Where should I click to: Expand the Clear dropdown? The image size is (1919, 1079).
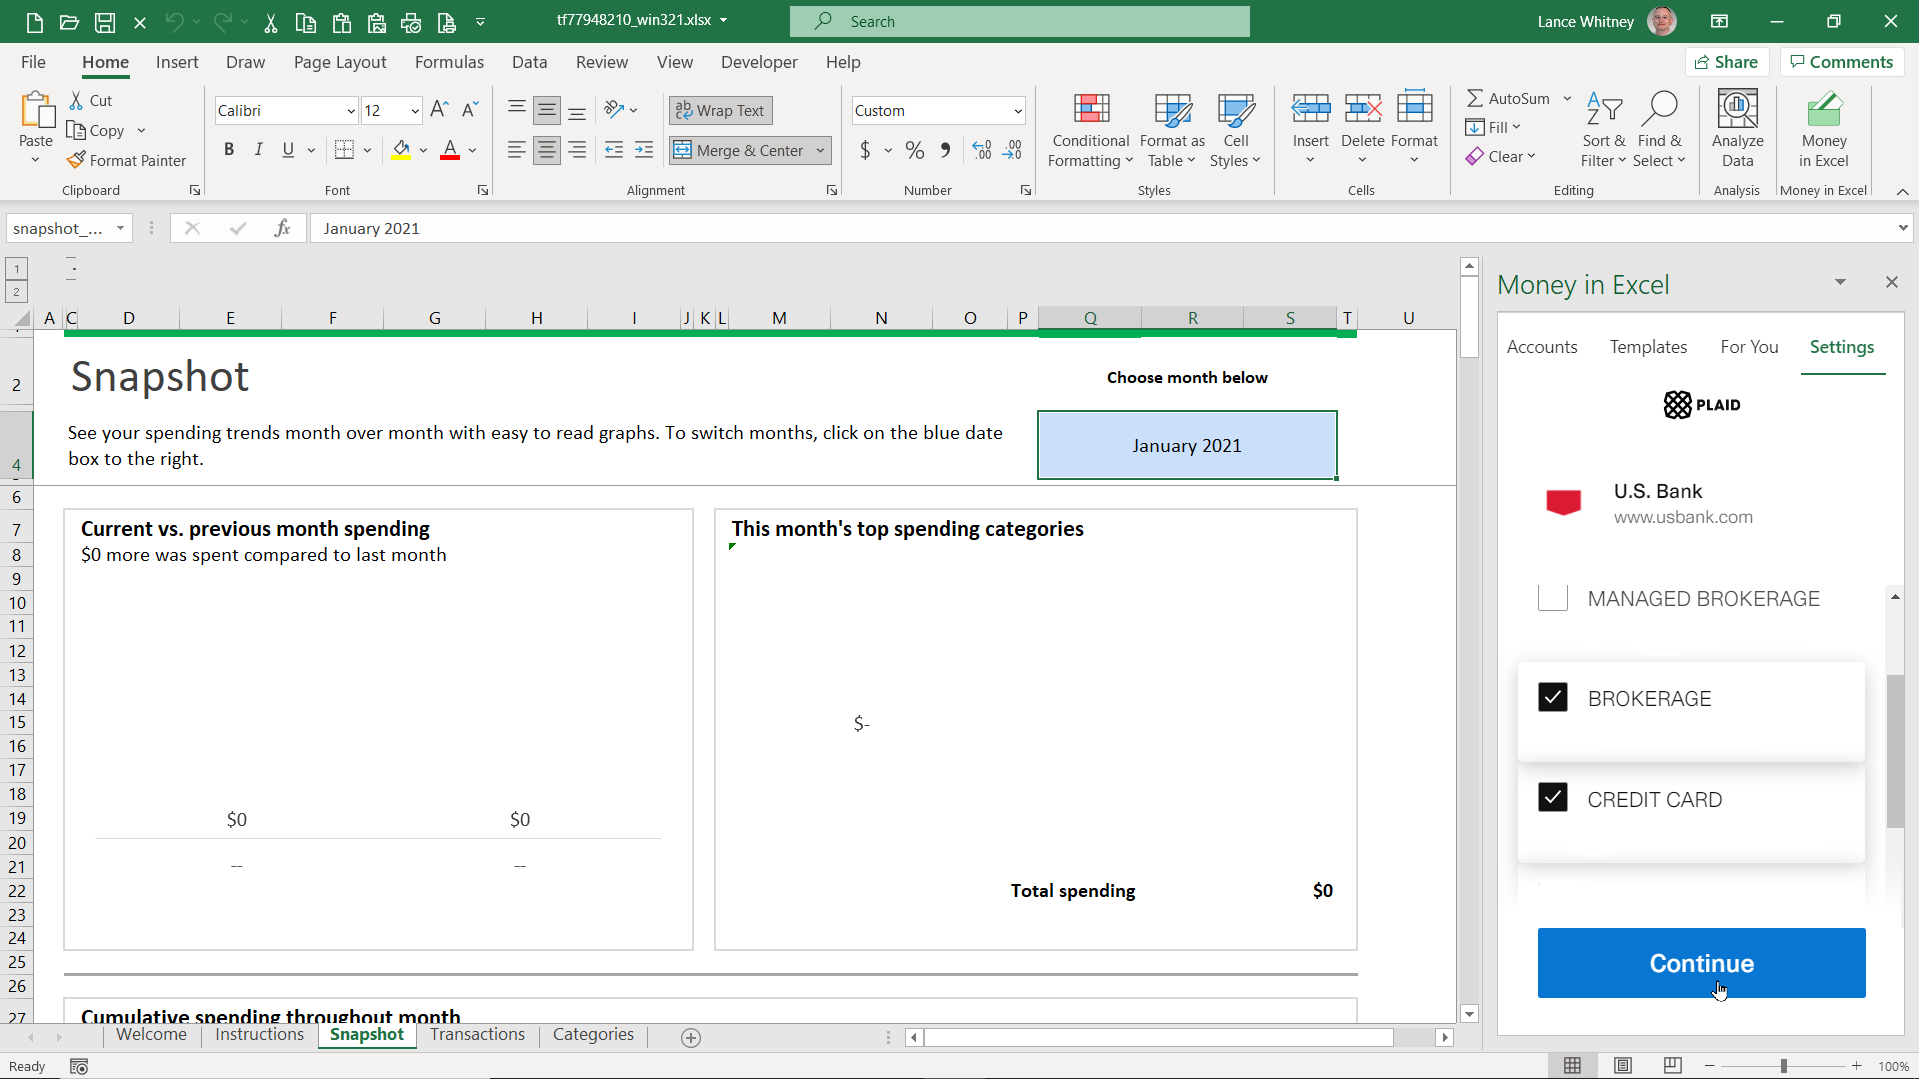[1530, 156]
